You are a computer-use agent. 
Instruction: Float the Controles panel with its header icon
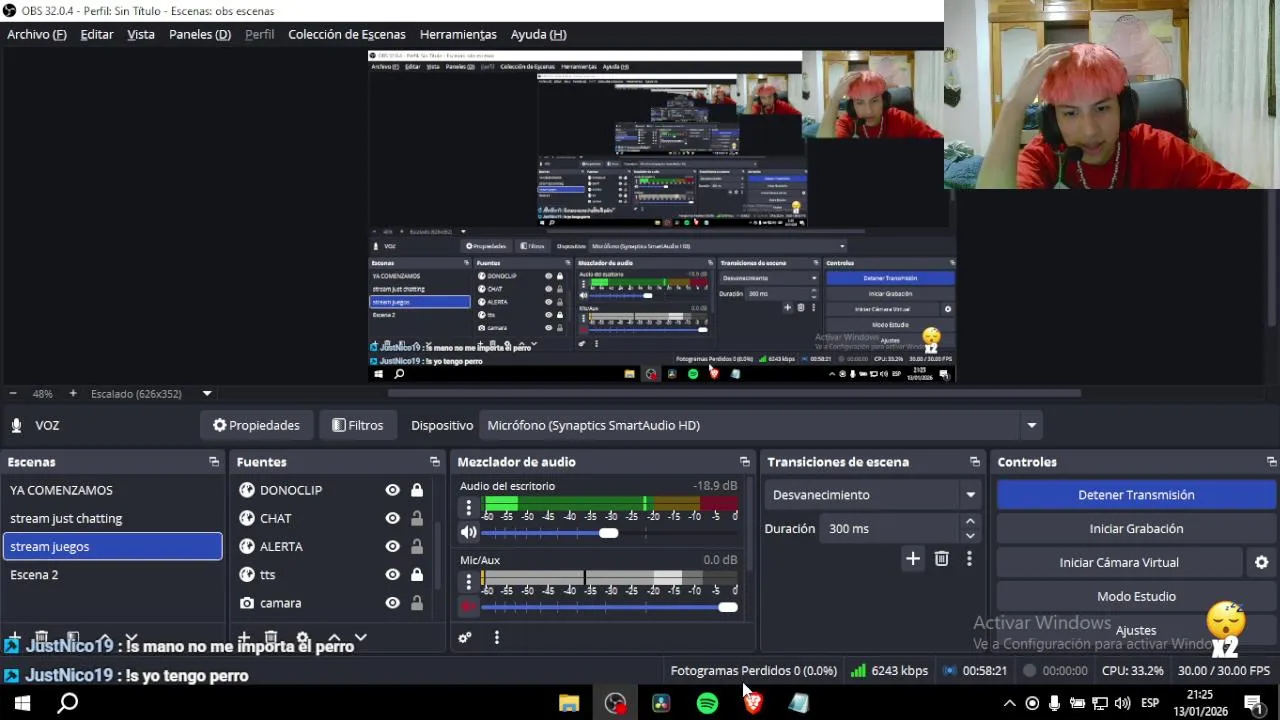pos(1271,462)
